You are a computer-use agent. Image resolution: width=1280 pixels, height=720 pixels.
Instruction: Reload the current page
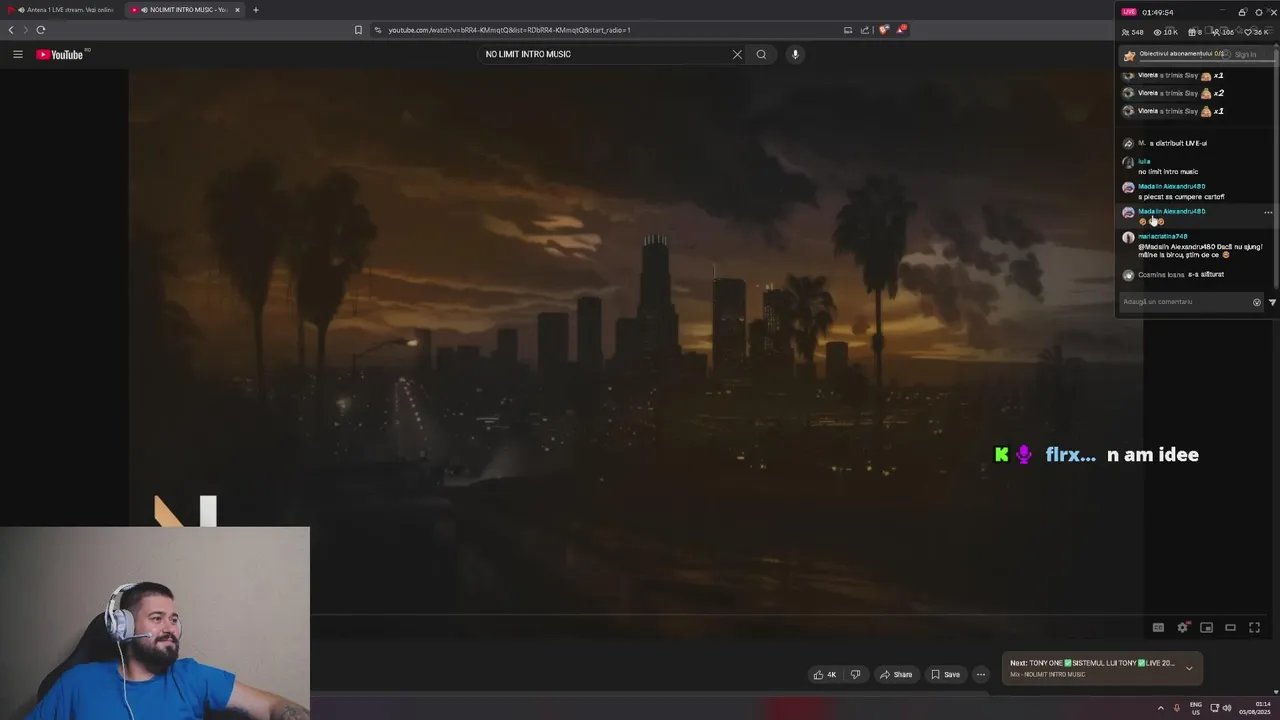[41, 30]
